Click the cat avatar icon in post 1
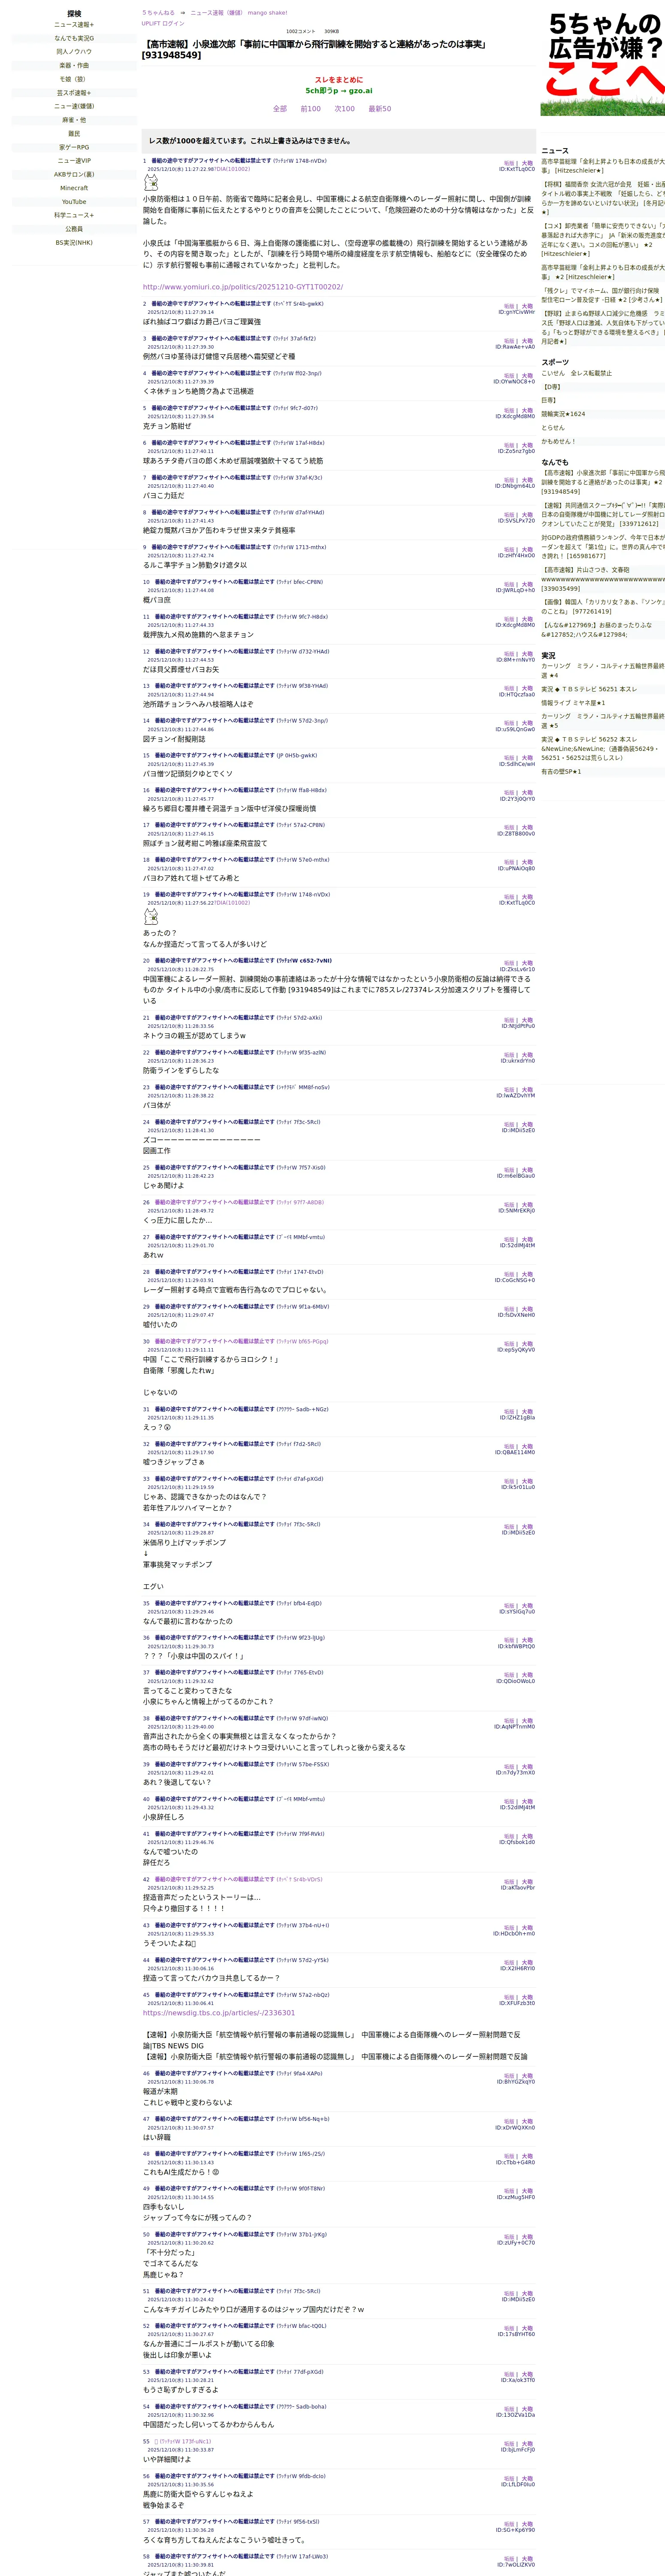The image size is (665, 2576). 151,183
